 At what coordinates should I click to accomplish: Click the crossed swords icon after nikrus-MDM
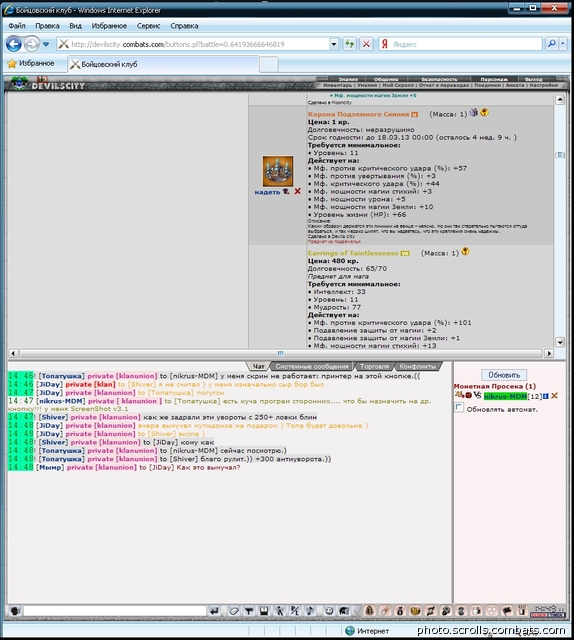click(x=554, y=396)
